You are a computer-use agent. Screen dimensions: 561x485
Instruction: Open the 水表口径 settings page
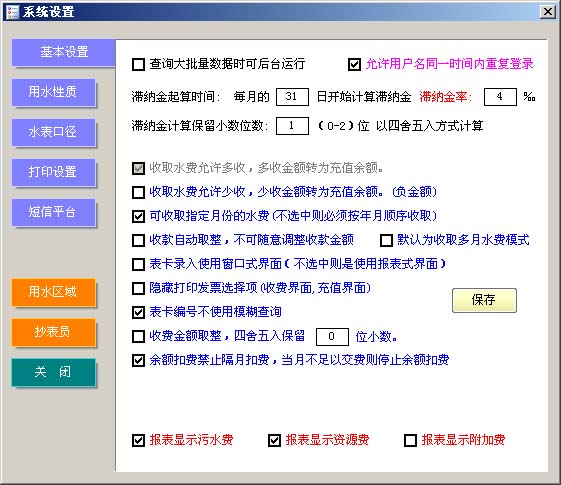coord(54,132)
